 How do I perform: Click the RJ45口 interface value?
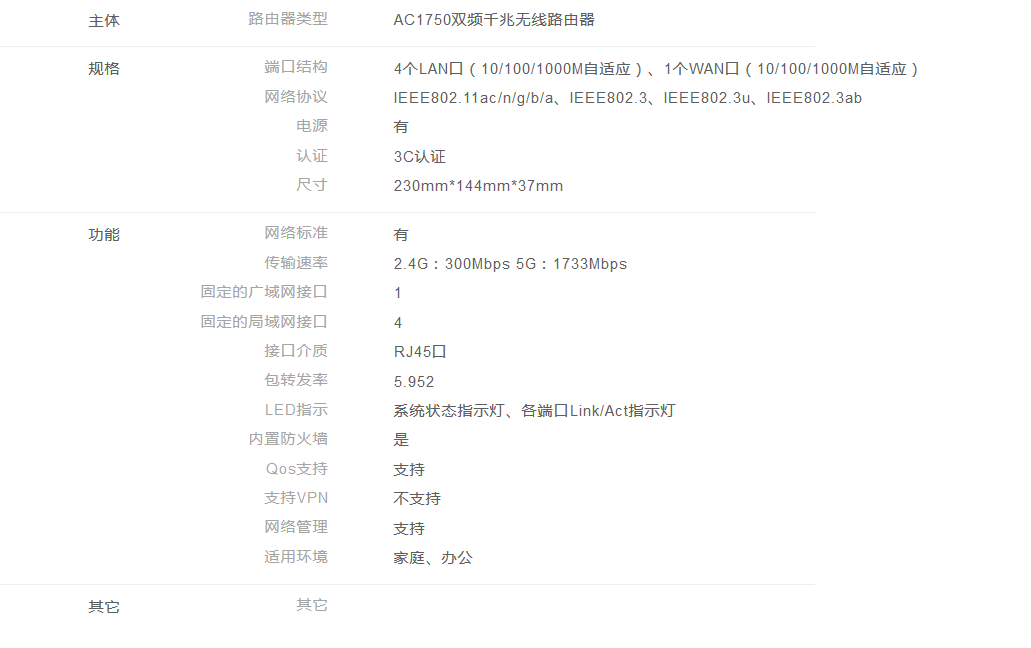tap(419, 352)
